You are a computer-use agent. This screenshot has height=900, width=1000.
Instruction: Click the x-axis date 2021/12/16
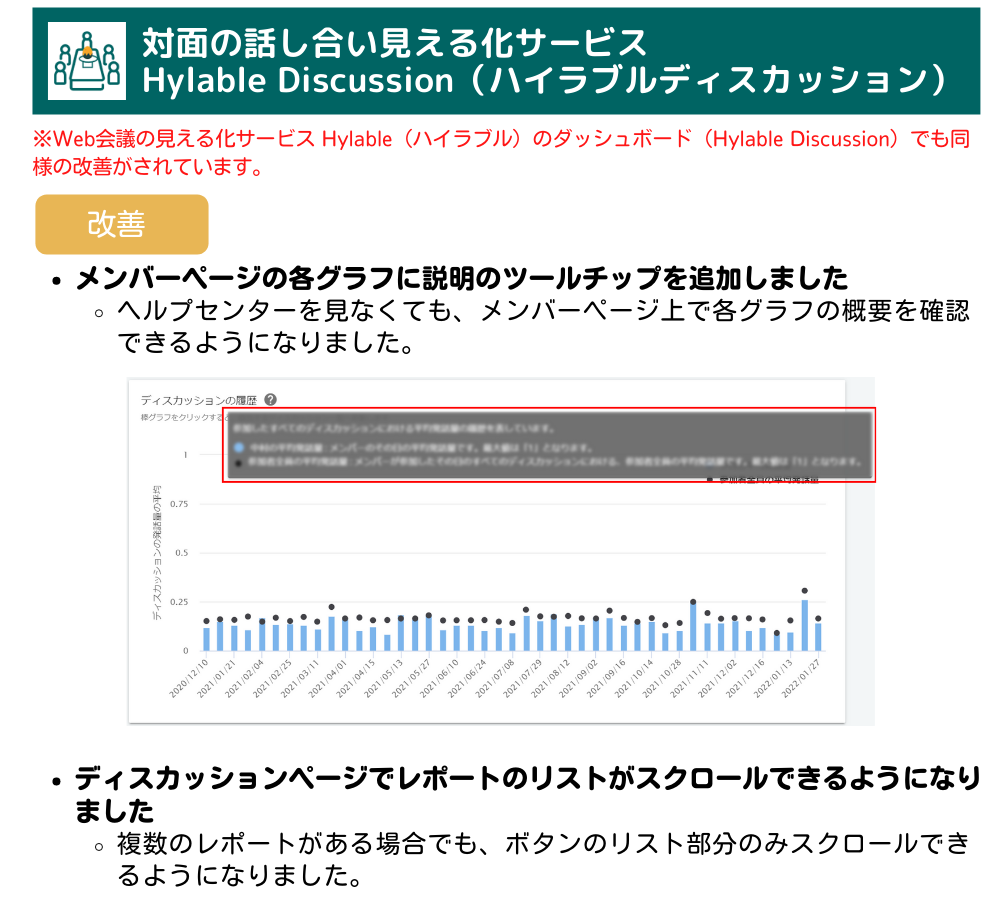pyautogui.click(x=746, y=679)
